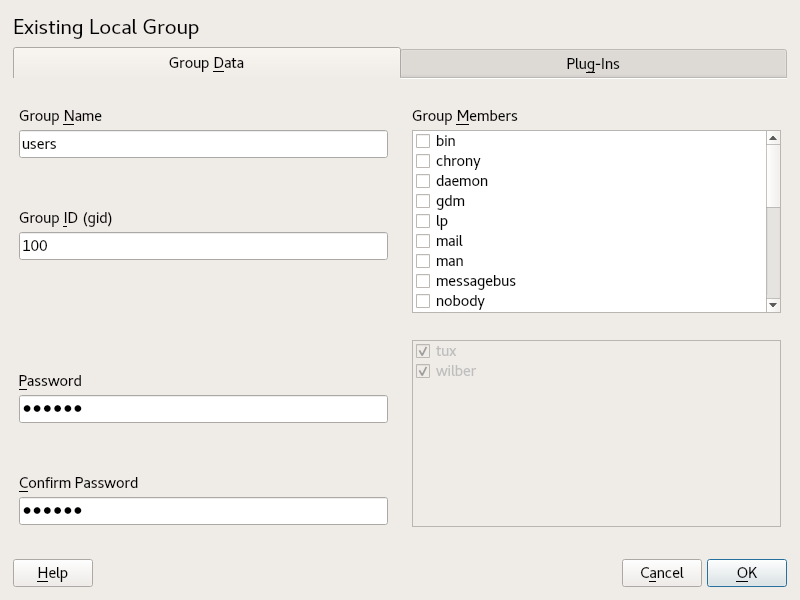The height and width of the screenshot is (600, 800).
Task: Click the Cancel button
Action: [x=661, y=573]
